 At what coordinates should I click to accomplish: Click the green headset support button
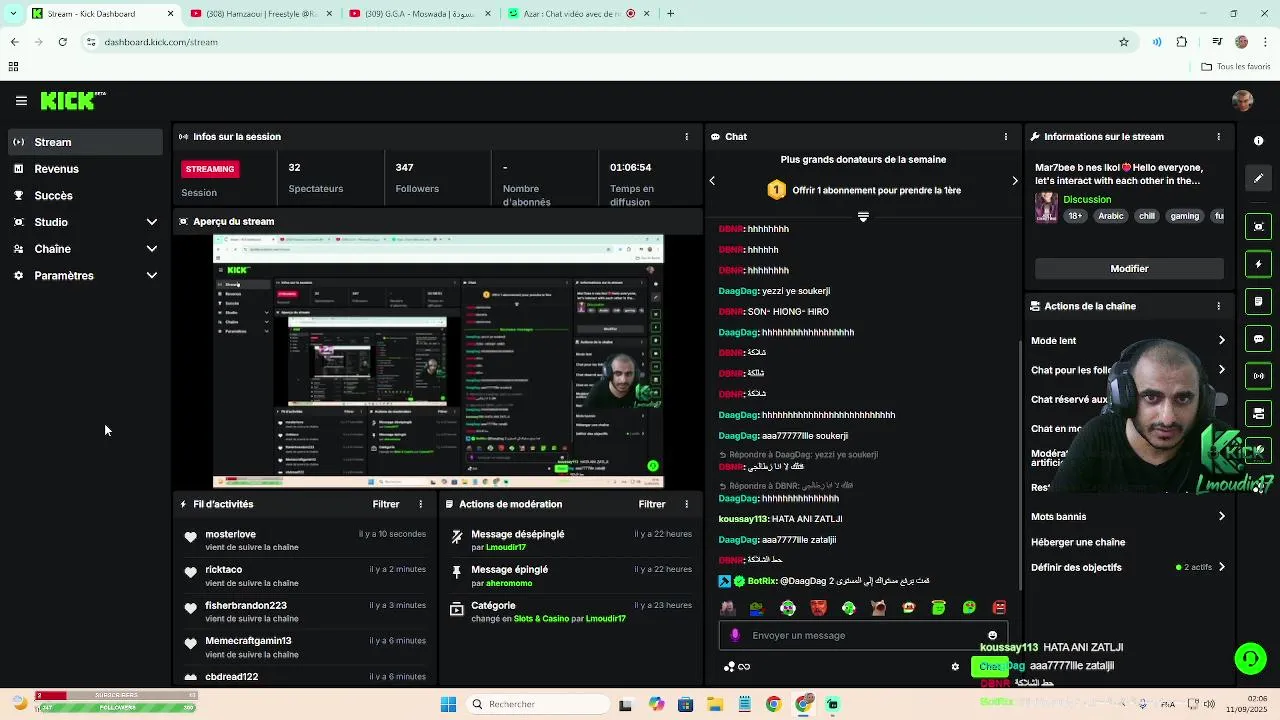click(x=1250, y=658)
